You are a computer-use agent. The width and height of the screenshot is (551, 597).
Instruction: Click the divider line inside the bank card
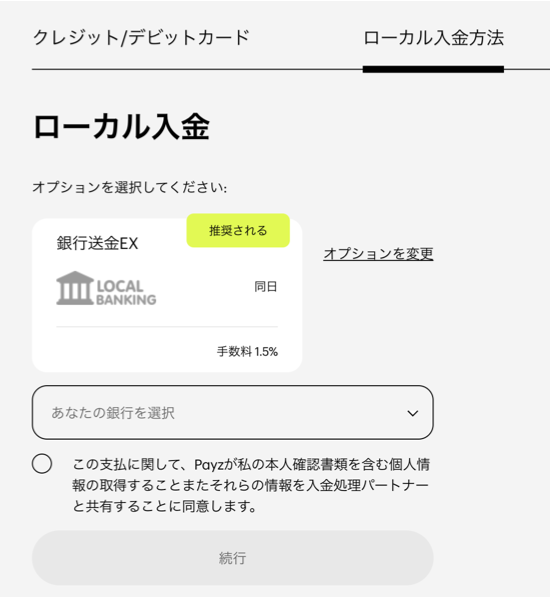click(x=167, y=326)
